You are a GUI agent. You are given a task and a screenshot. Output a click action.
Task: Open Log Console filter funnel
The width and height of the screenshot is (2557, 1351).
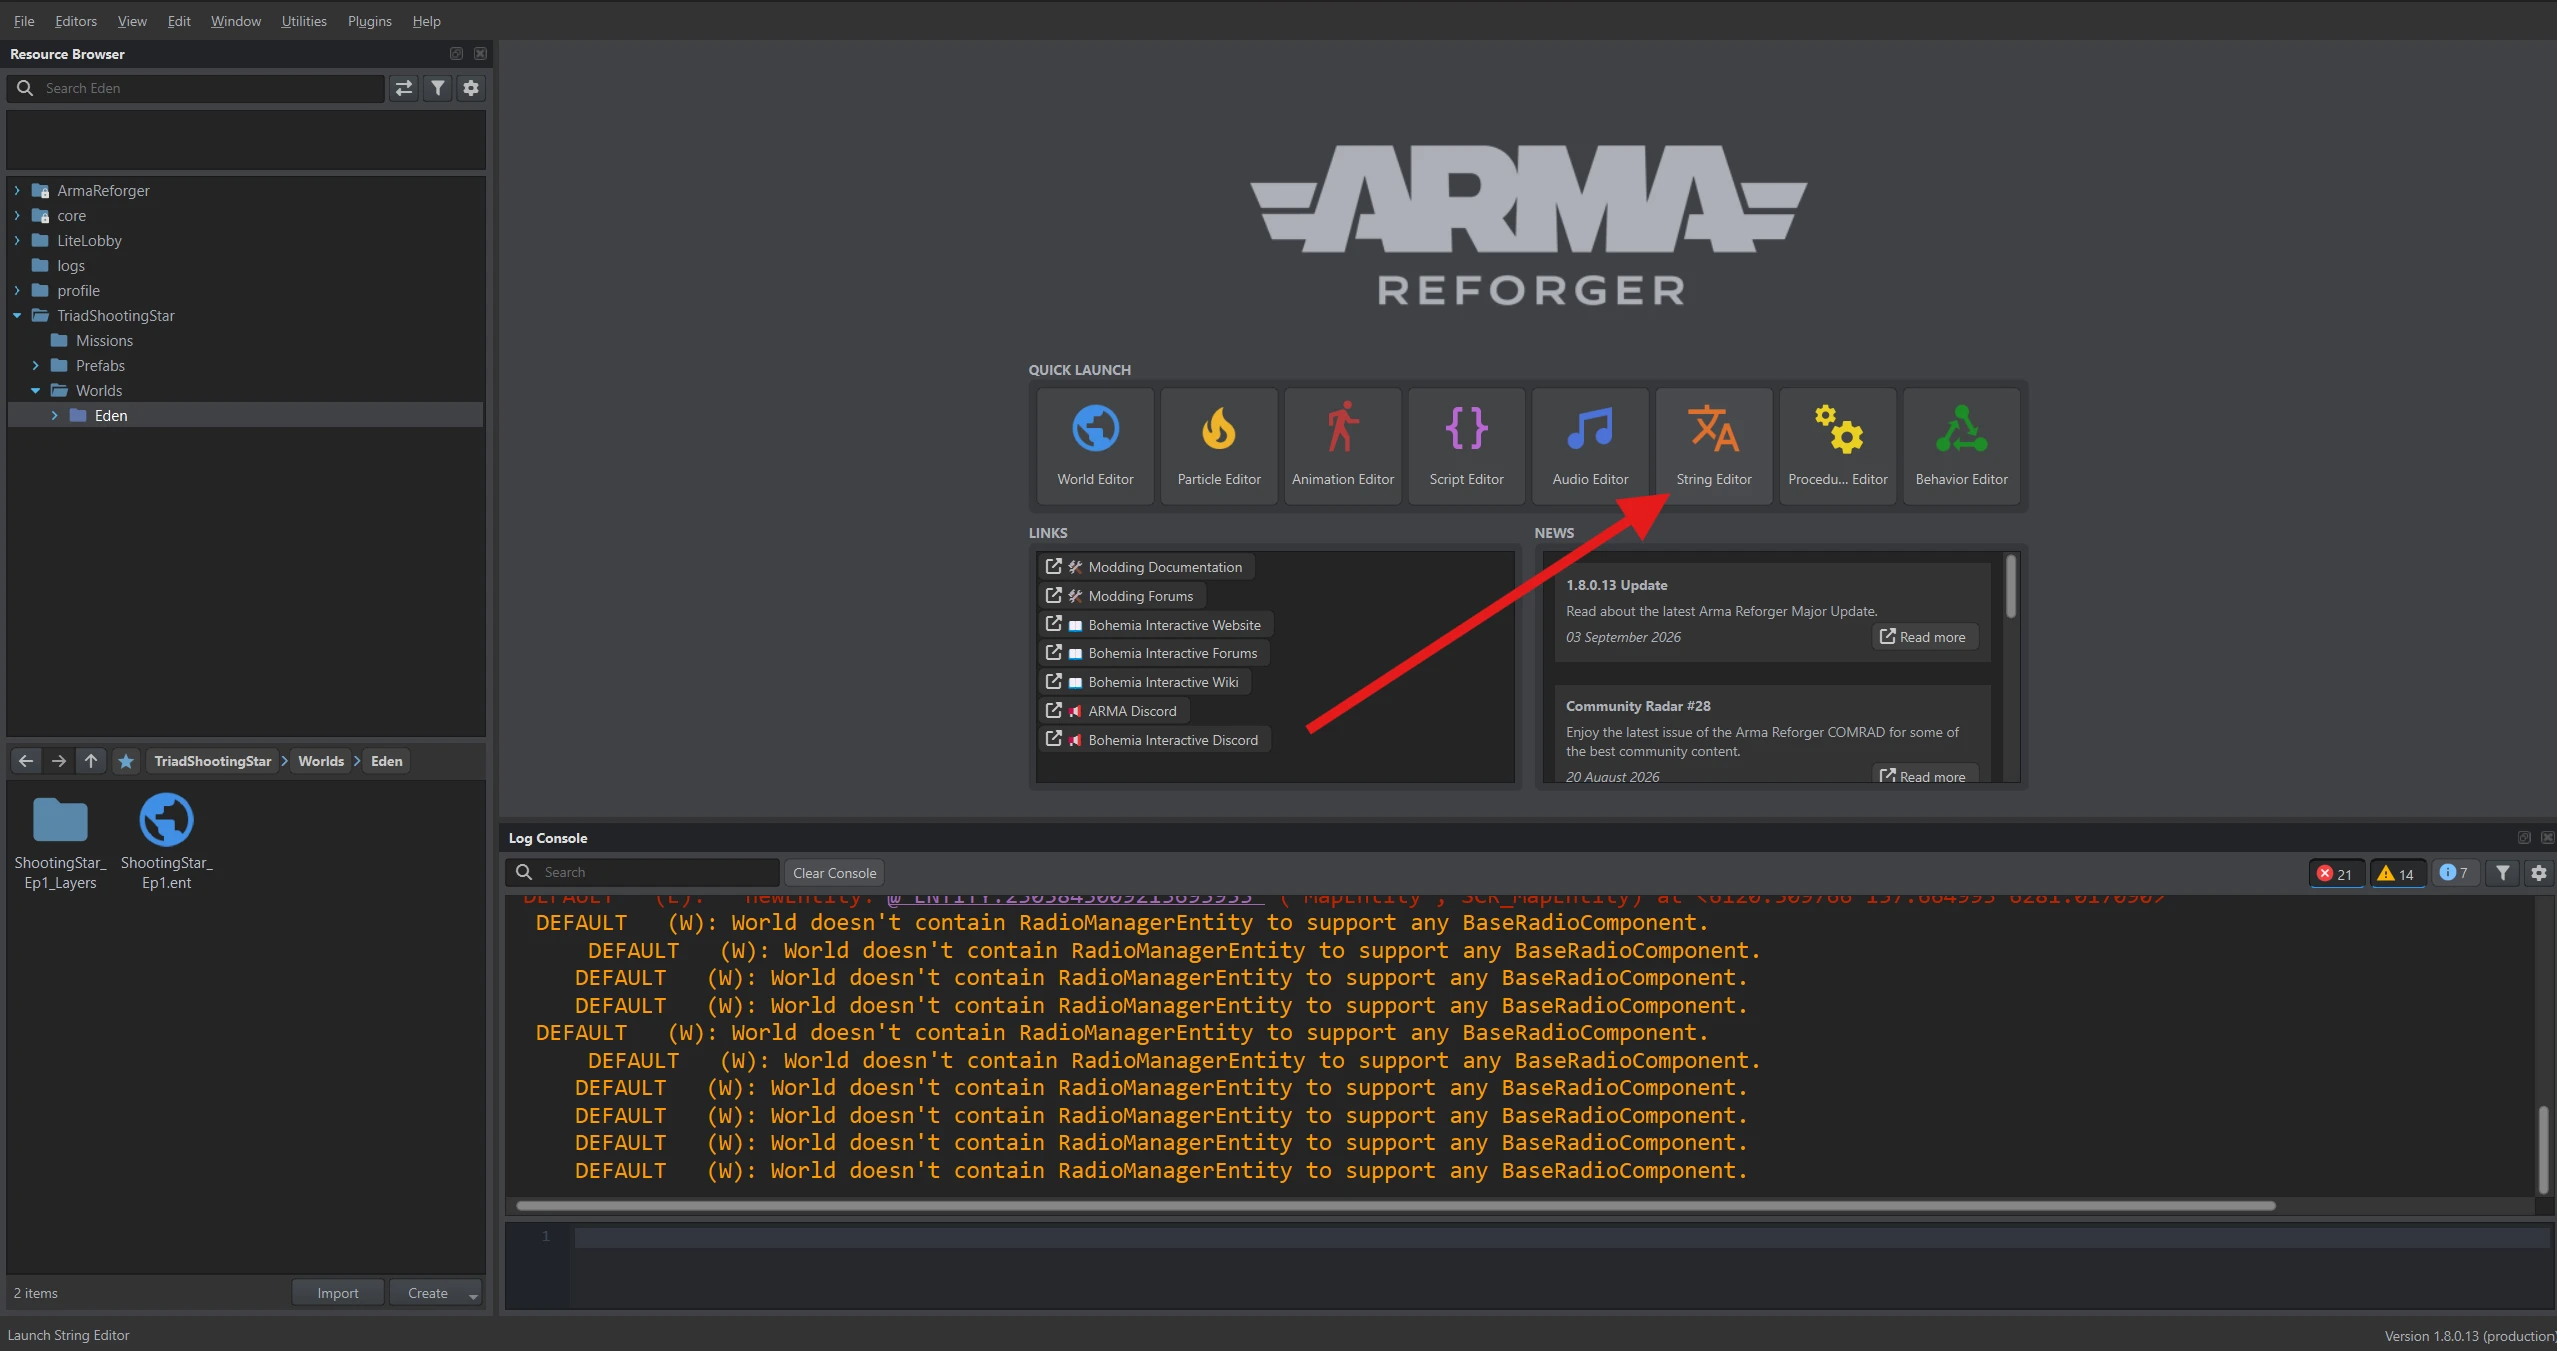(x=2503, y=873)
